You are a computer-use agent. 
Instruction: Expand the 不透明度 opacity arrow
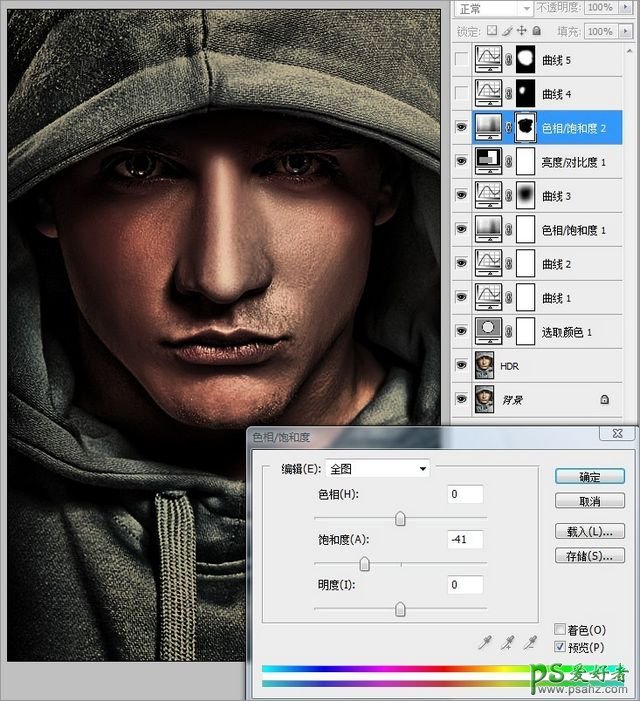point(626,7)
